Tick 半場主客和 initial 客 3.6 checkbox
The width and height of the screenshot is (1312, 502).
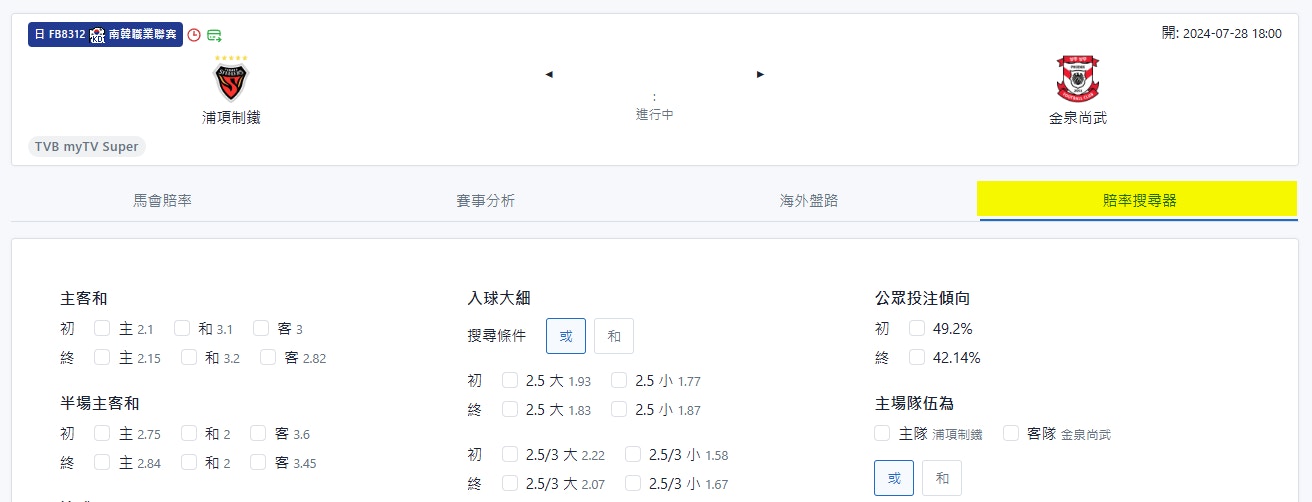(x=258, y=433)
